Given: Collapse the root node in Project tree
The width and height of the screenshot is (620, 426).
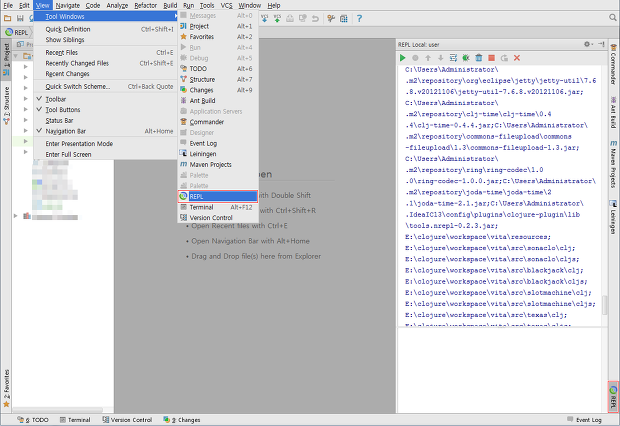Looking at the screenshot, I should (16, 56).
